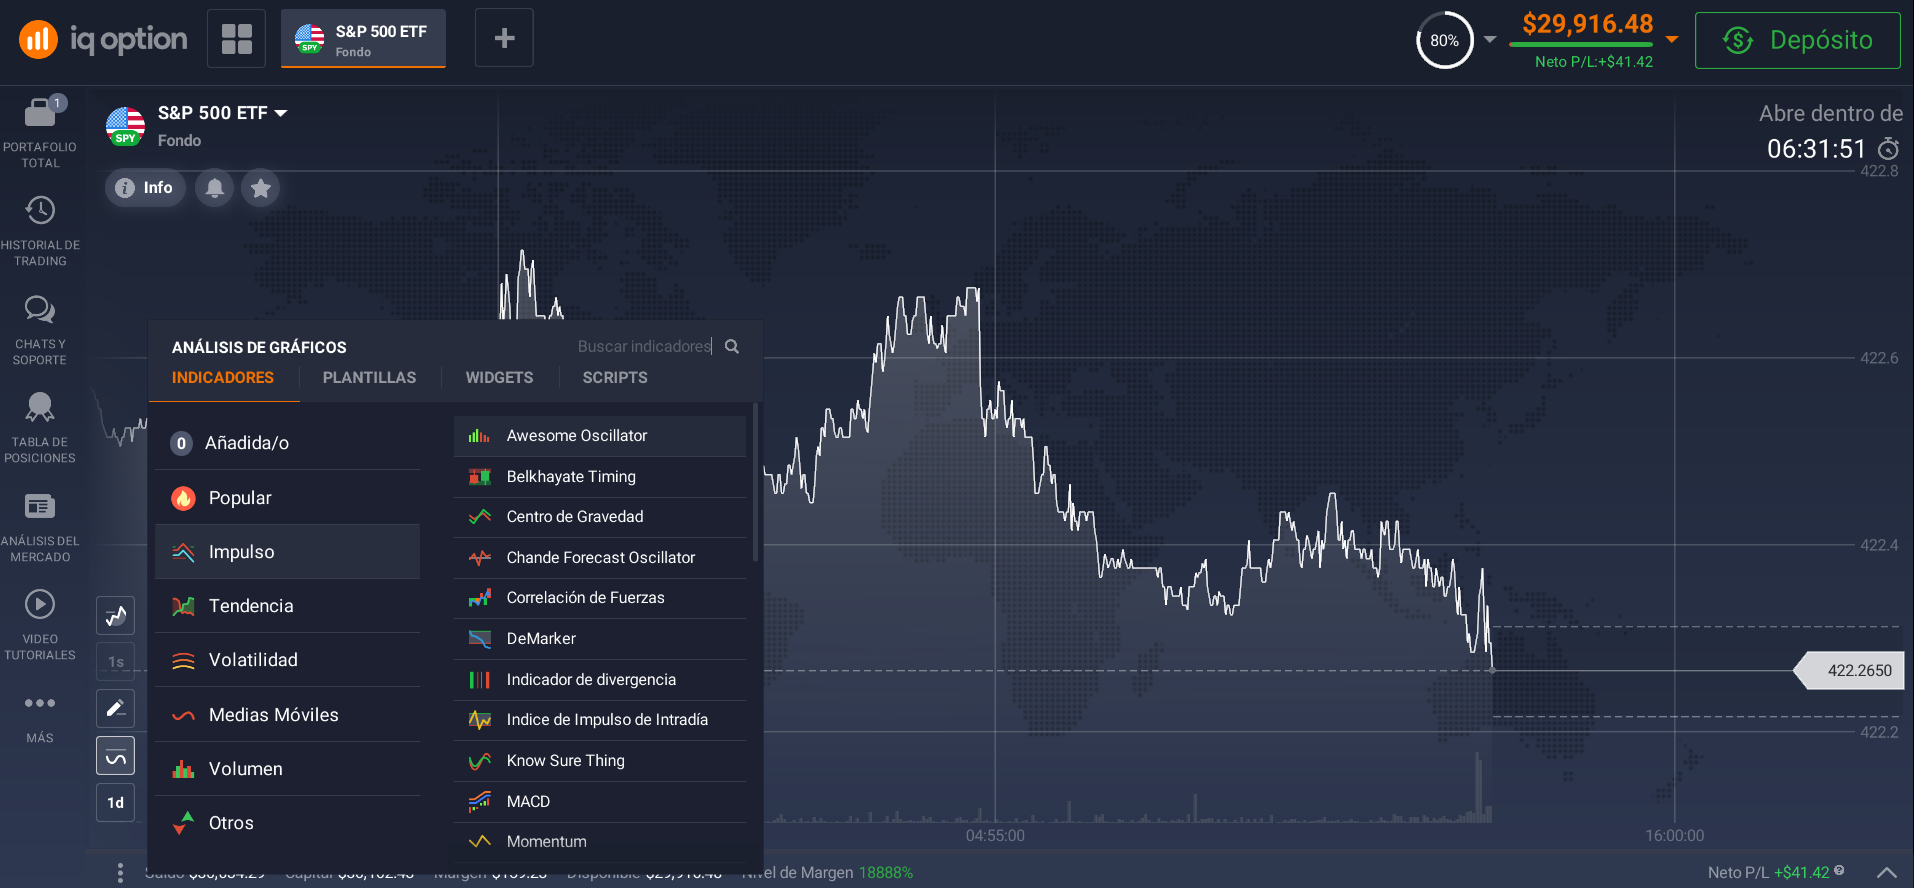Open the asset grid layout icon

pos(237,39)
